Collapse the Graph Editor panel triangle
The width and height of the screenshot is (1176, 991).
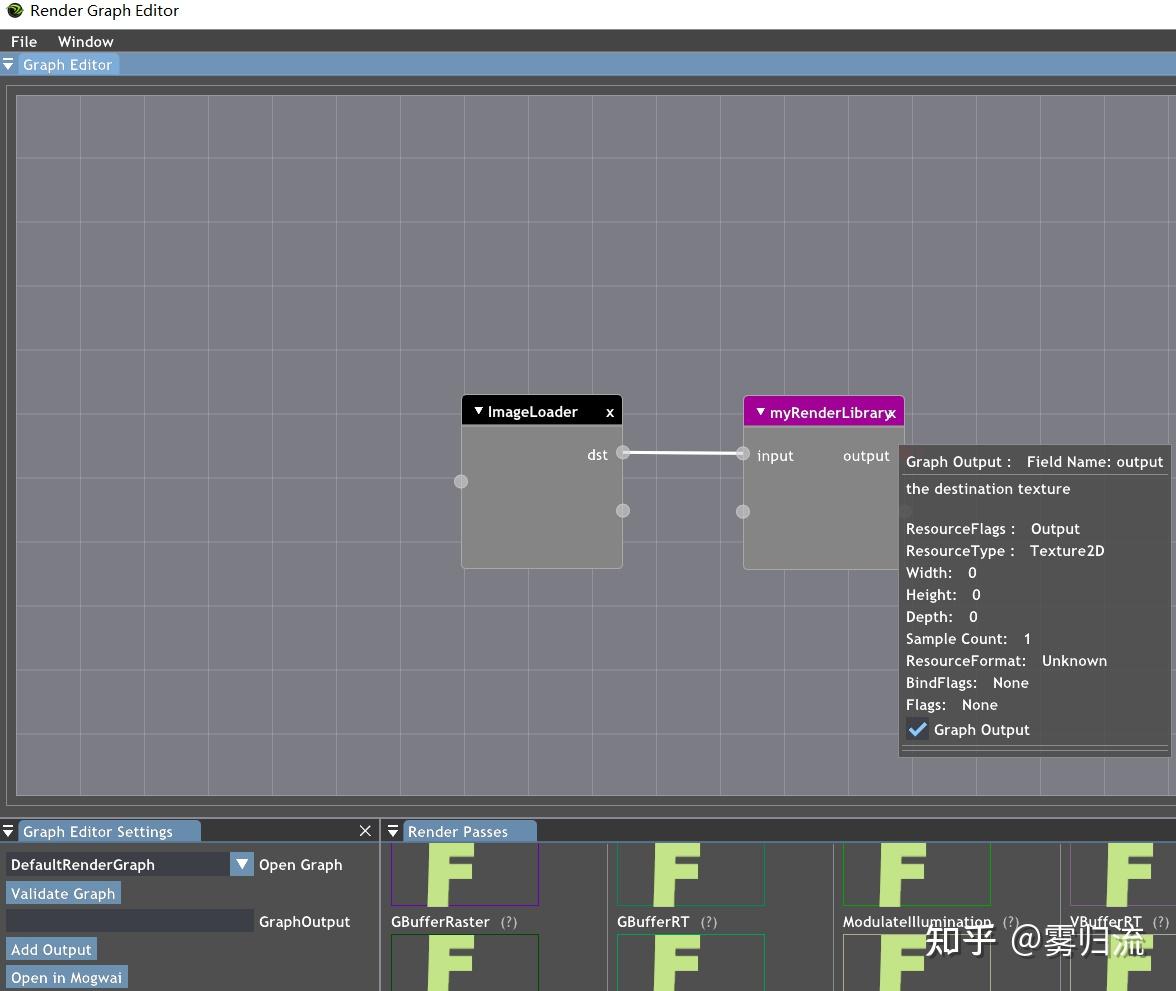[8, 65]
